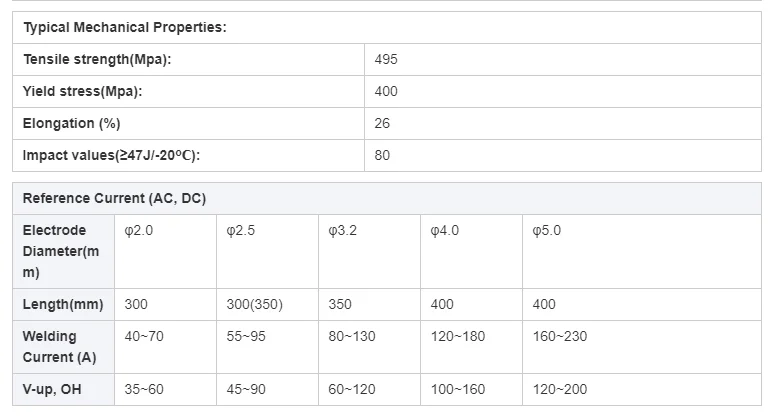Click the elongation value 26
777x419 pixels.
click(x=382, y=123)
